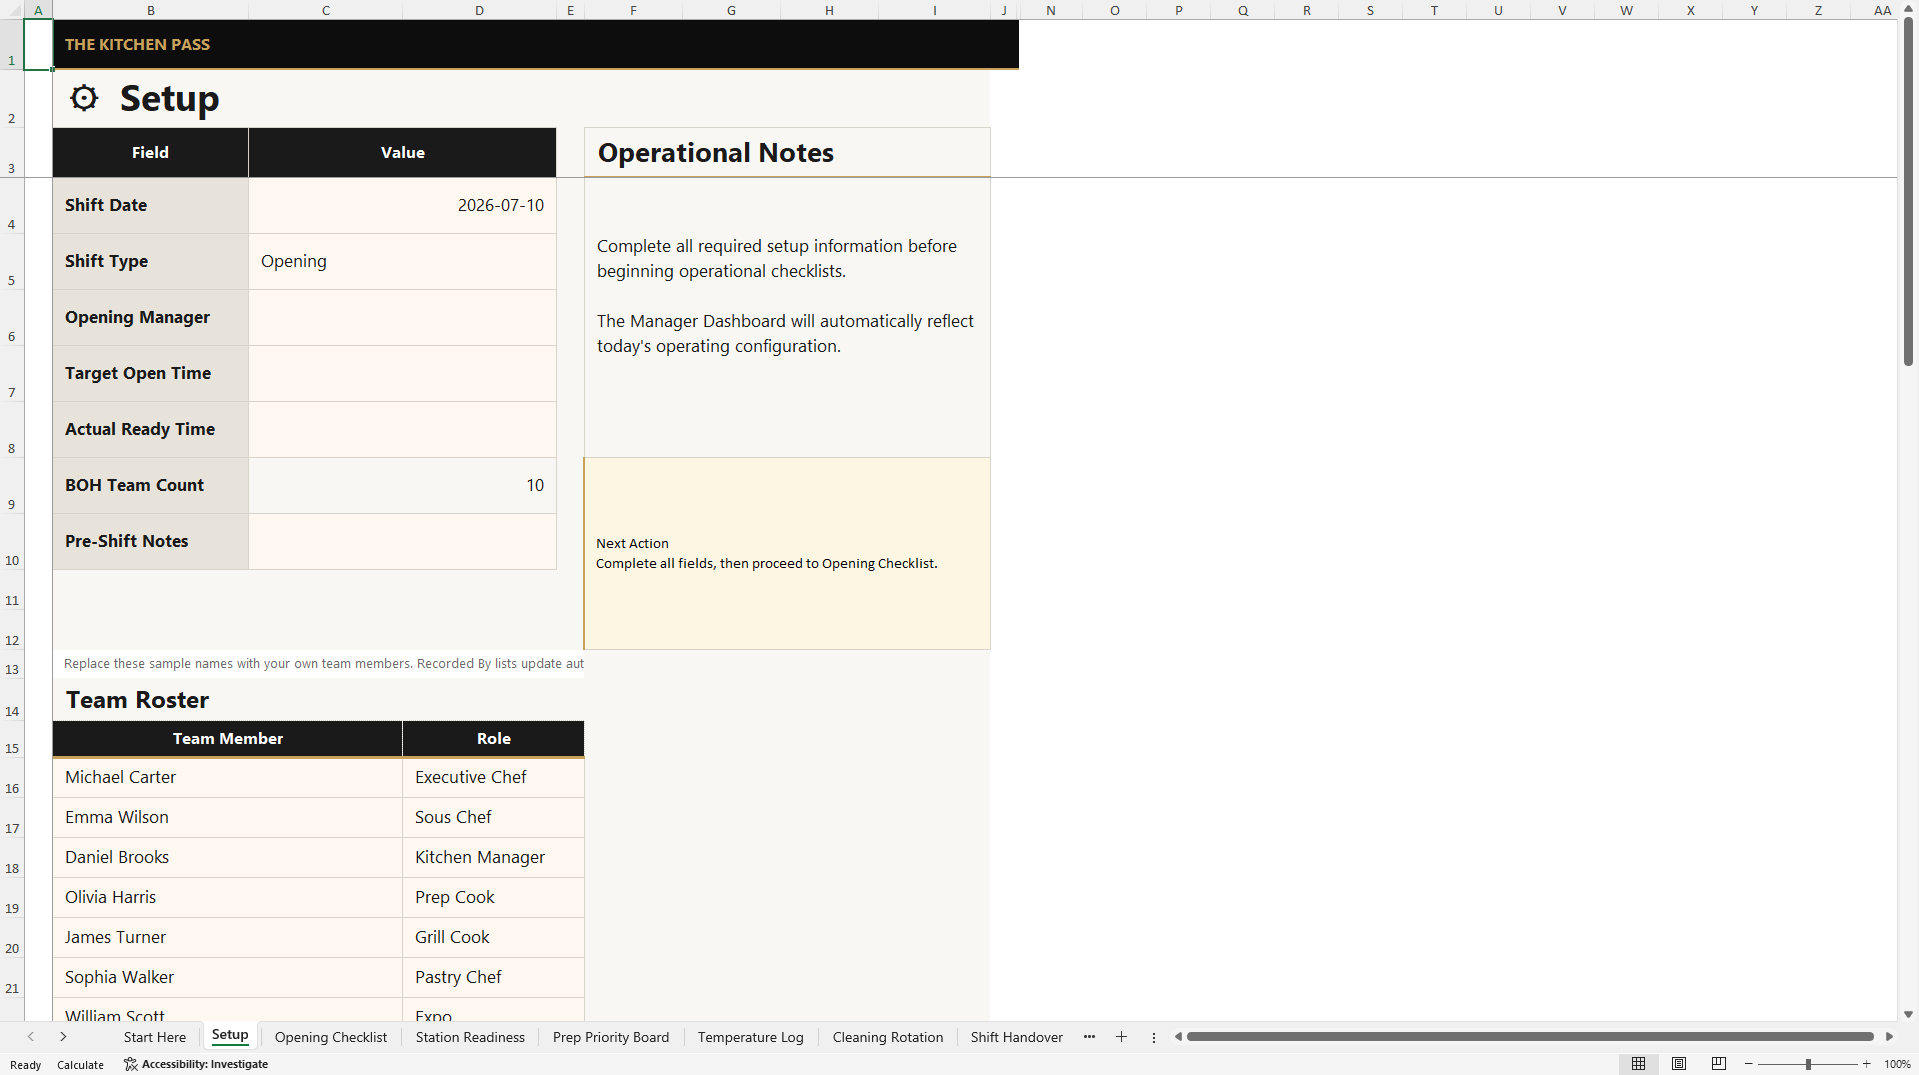1919x1075 pixels.
Task: Select cell 'Prep Cook'
Action: [x=493, y=898]
